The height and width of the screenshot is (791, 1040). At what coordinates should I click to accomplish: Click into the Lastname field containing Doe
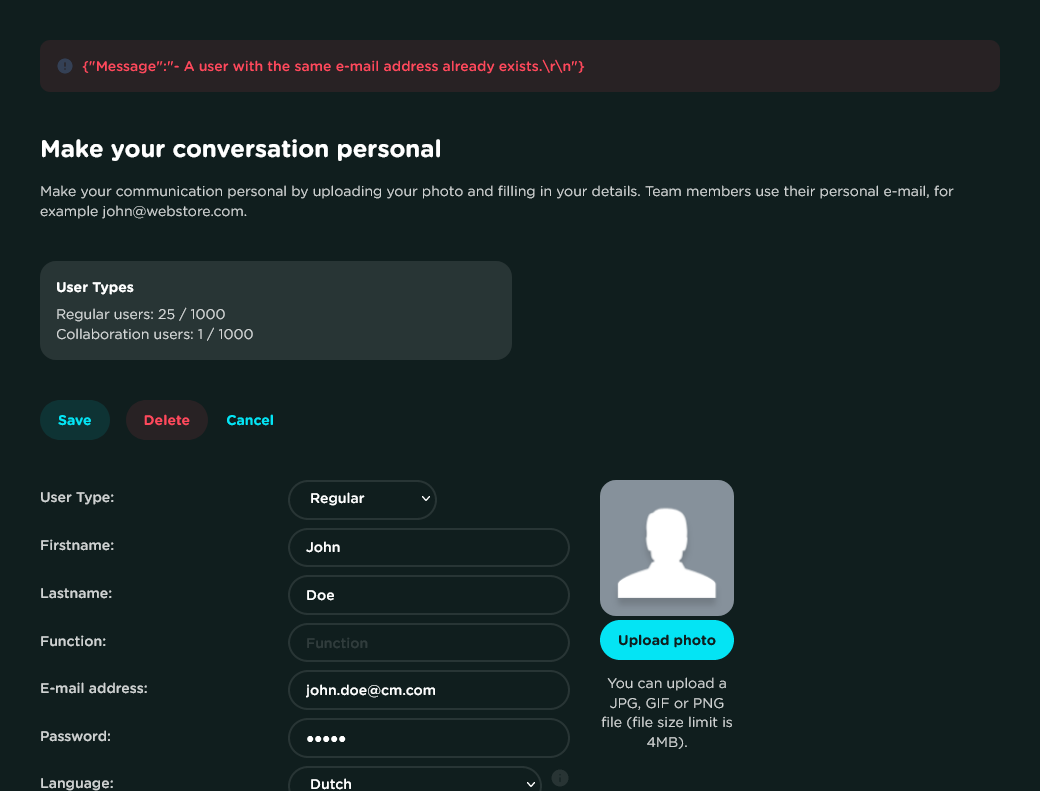click(429, 595)
